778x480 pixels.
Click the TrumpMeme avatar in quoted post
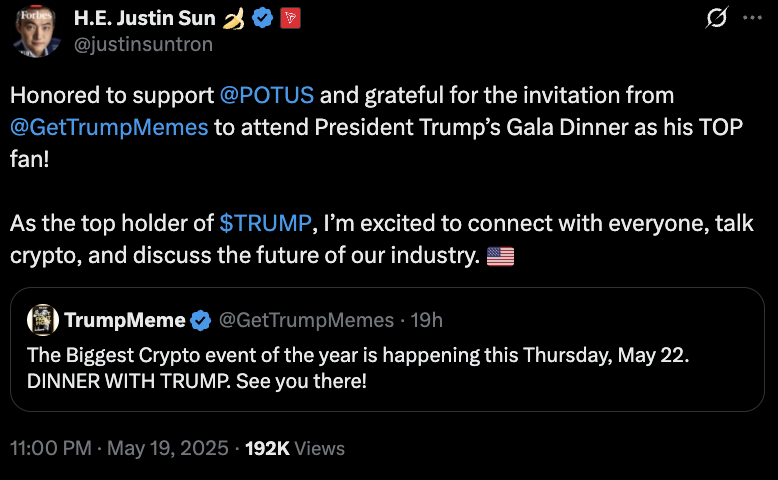tap(41, 320)
